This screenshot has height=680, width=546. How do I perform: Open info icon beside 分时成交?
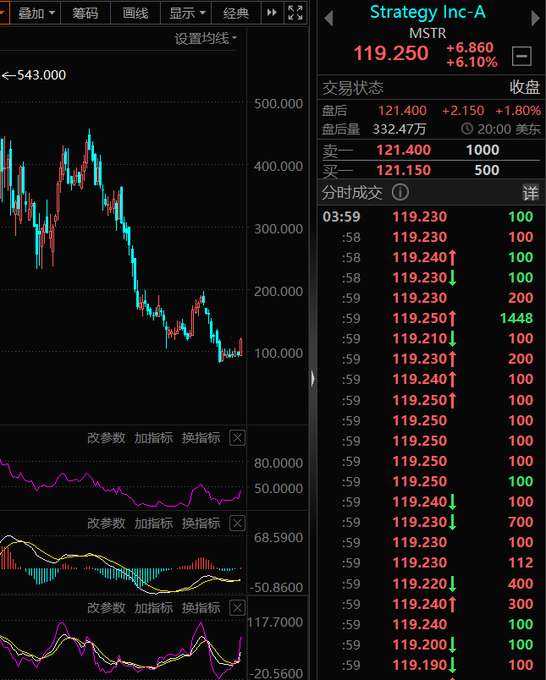(x=400, y=192)
